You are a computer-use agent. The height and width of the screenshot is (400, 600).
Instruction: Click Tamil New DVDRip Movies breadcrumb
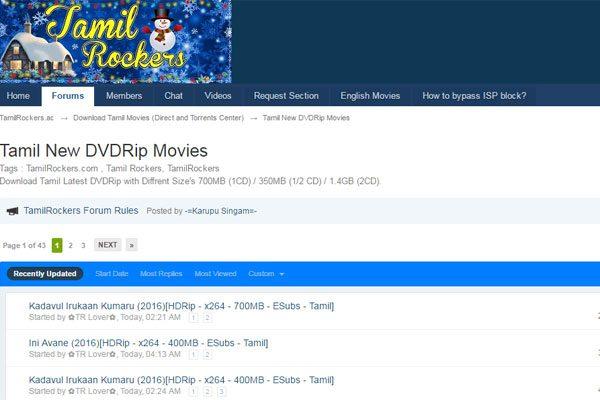[306, 118]
